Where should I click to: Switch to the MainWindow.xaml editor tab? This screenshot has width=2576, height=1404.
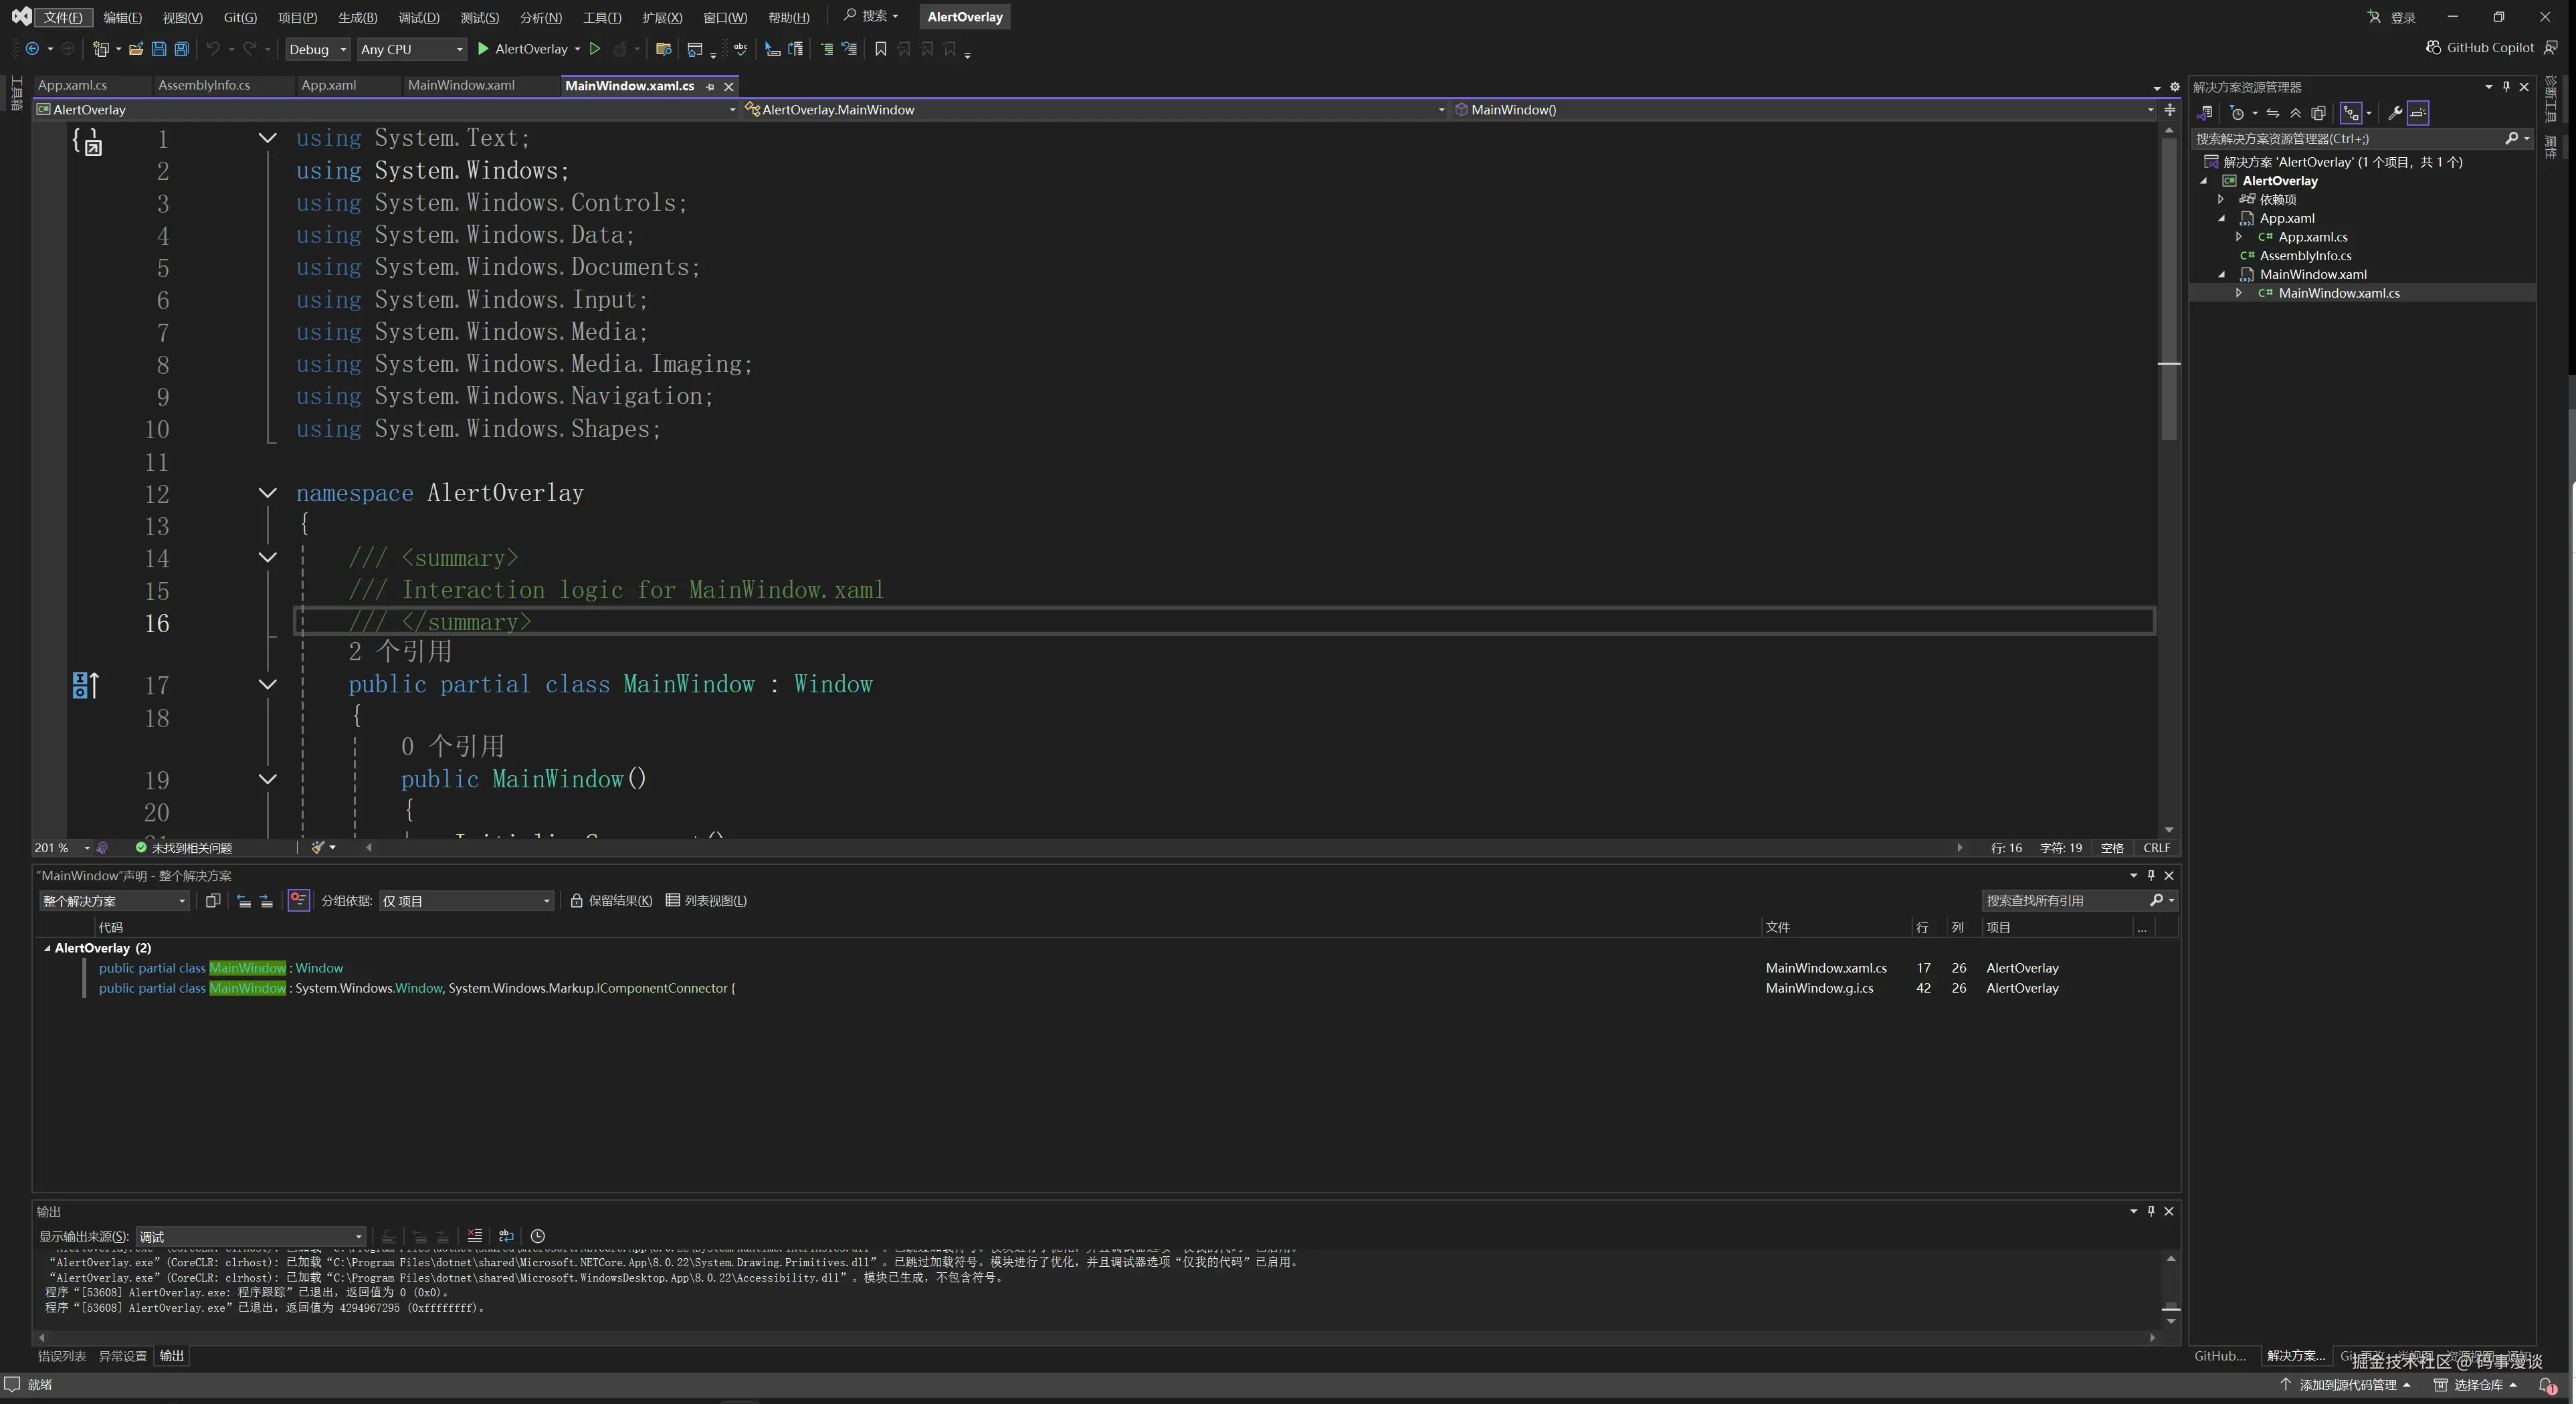click(461, 85)
